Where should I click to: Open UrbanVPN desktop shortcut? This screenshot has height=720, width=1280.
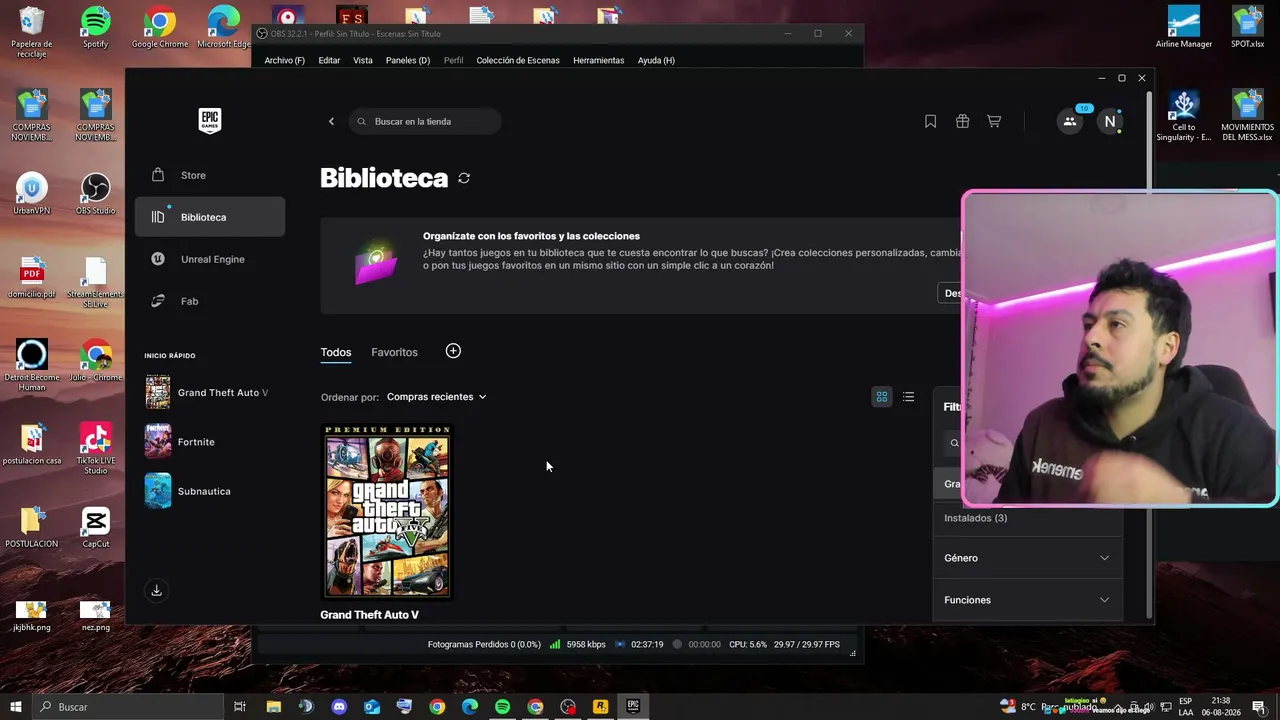pyautogui.click(x=32, y=194)
